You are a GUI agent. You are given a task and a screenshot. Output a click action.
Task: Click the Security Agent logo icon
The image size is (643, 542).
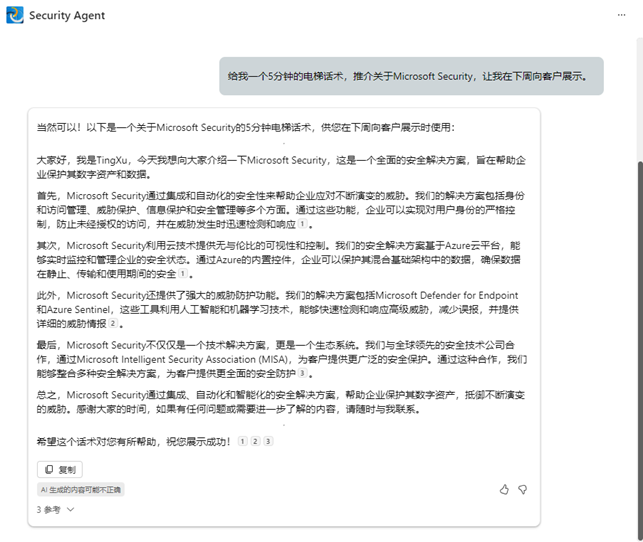point(15,15)
